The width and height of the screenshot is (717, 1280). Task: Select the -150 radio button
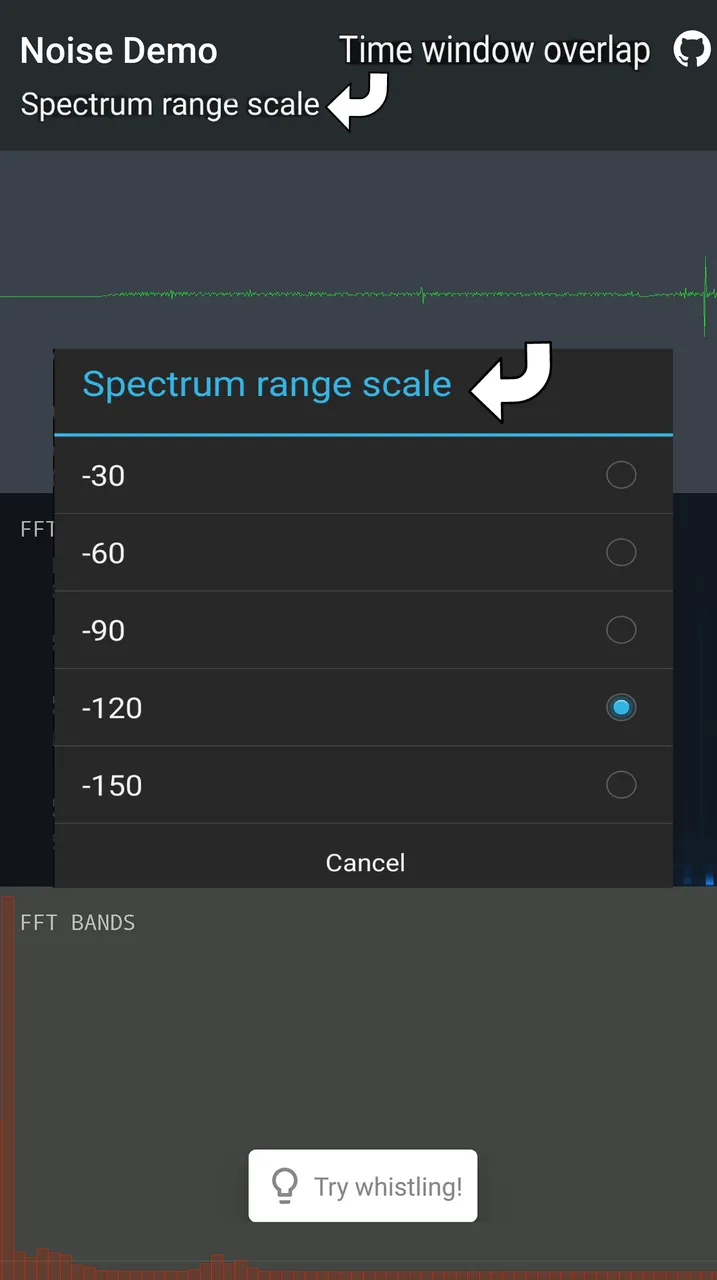[x=621, y=785]
